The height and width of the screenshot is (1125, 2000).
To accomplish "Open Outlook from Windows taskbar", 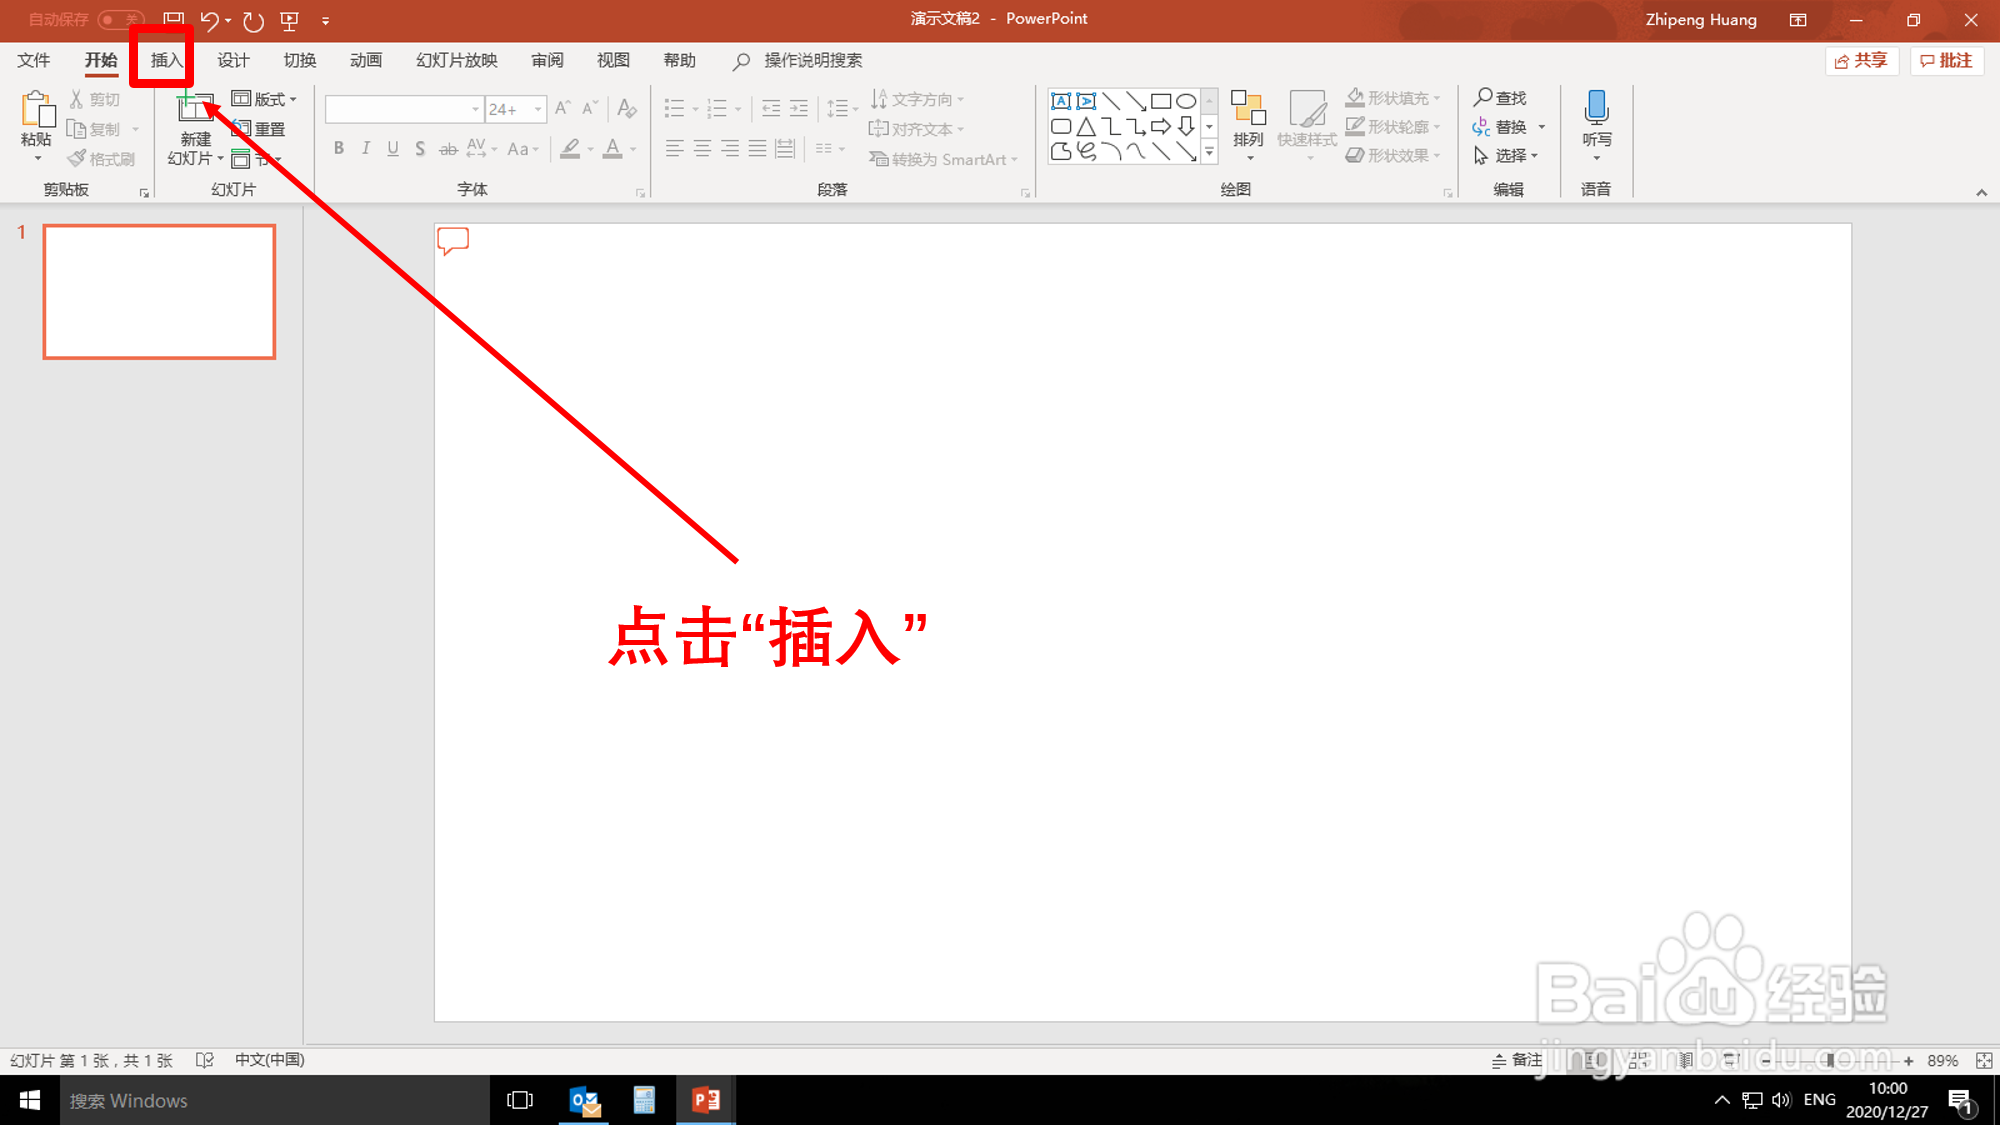I will point(584,1100).
